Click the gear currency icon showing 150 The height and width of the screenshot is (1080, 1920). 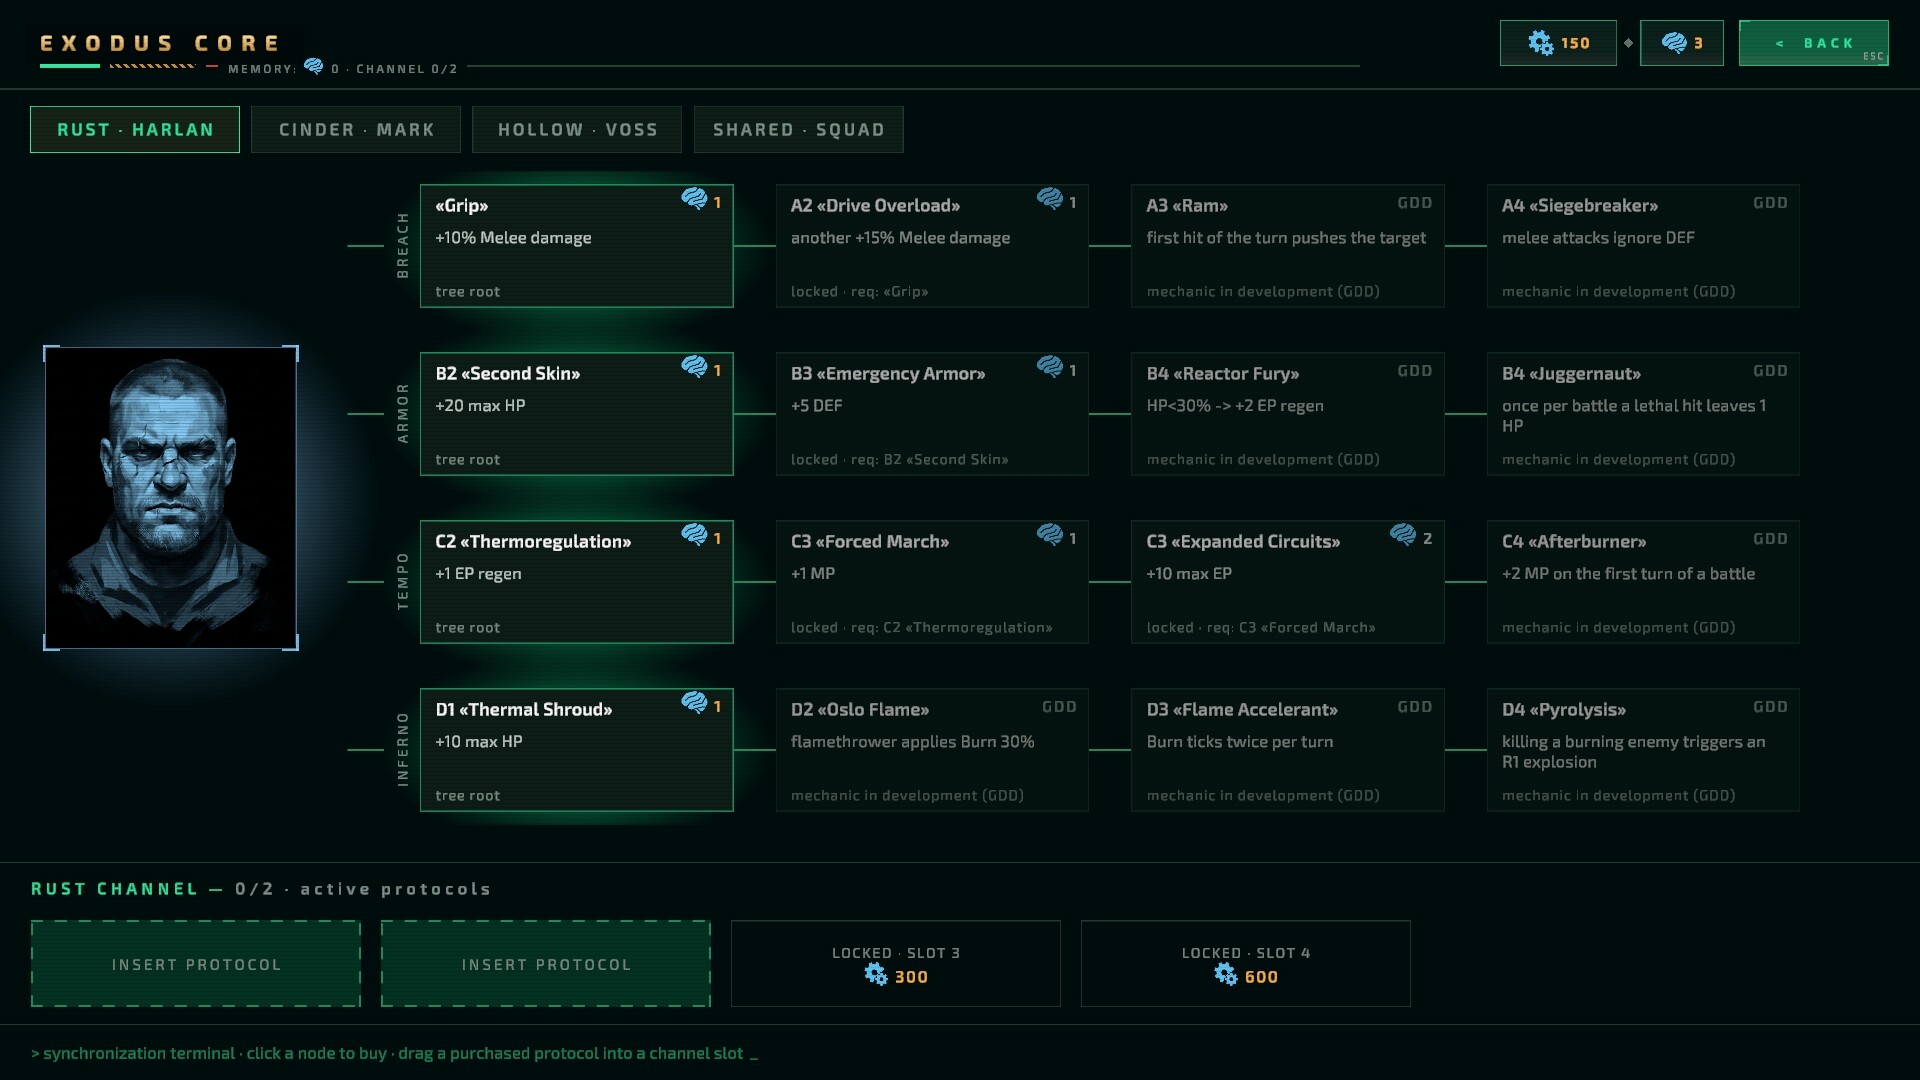pyautogui.click(x=1540, y=43)
